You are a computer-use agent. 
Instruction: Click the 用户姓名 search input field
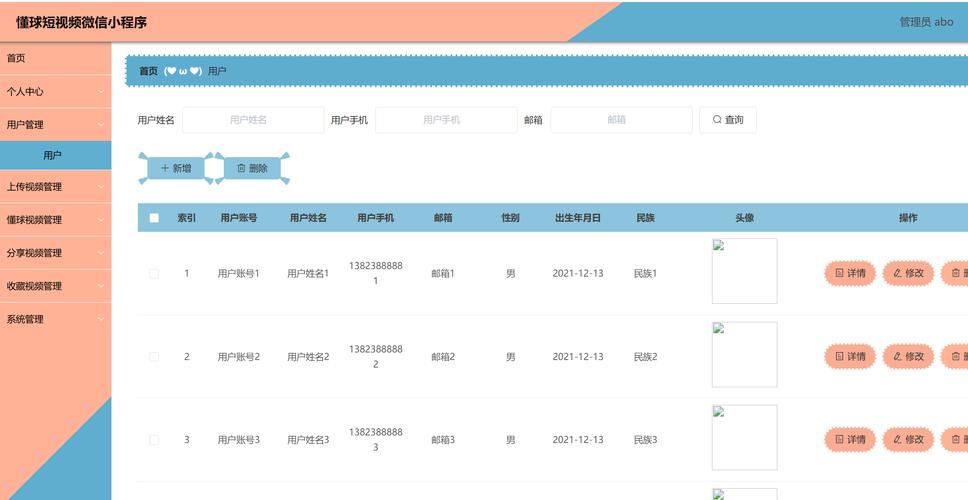coord(253,120)
